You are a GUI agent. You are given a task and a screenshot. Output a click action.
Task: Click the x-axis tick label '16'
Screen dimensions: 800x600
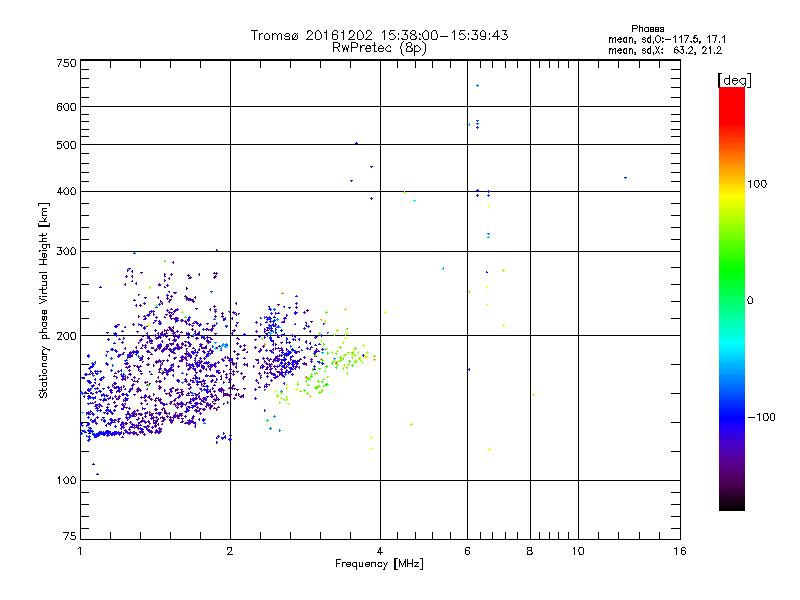[x=680, y=551]
